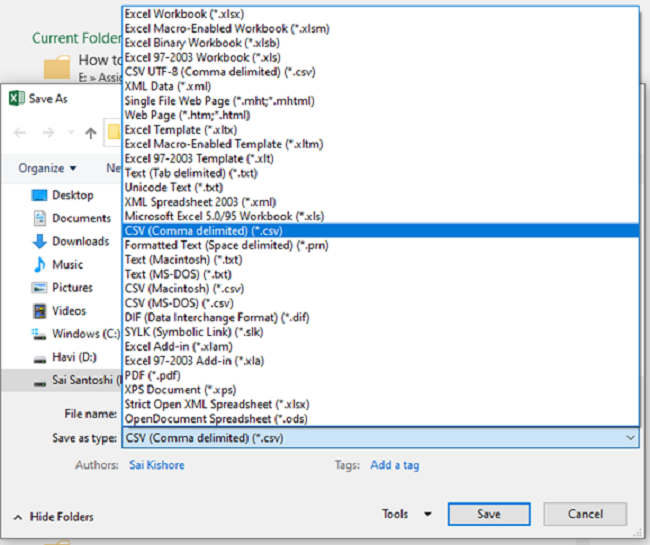Click the Pictures icon in sidebar
The height and width of the screenshot is (545, 650).
[x=39, y=287]
